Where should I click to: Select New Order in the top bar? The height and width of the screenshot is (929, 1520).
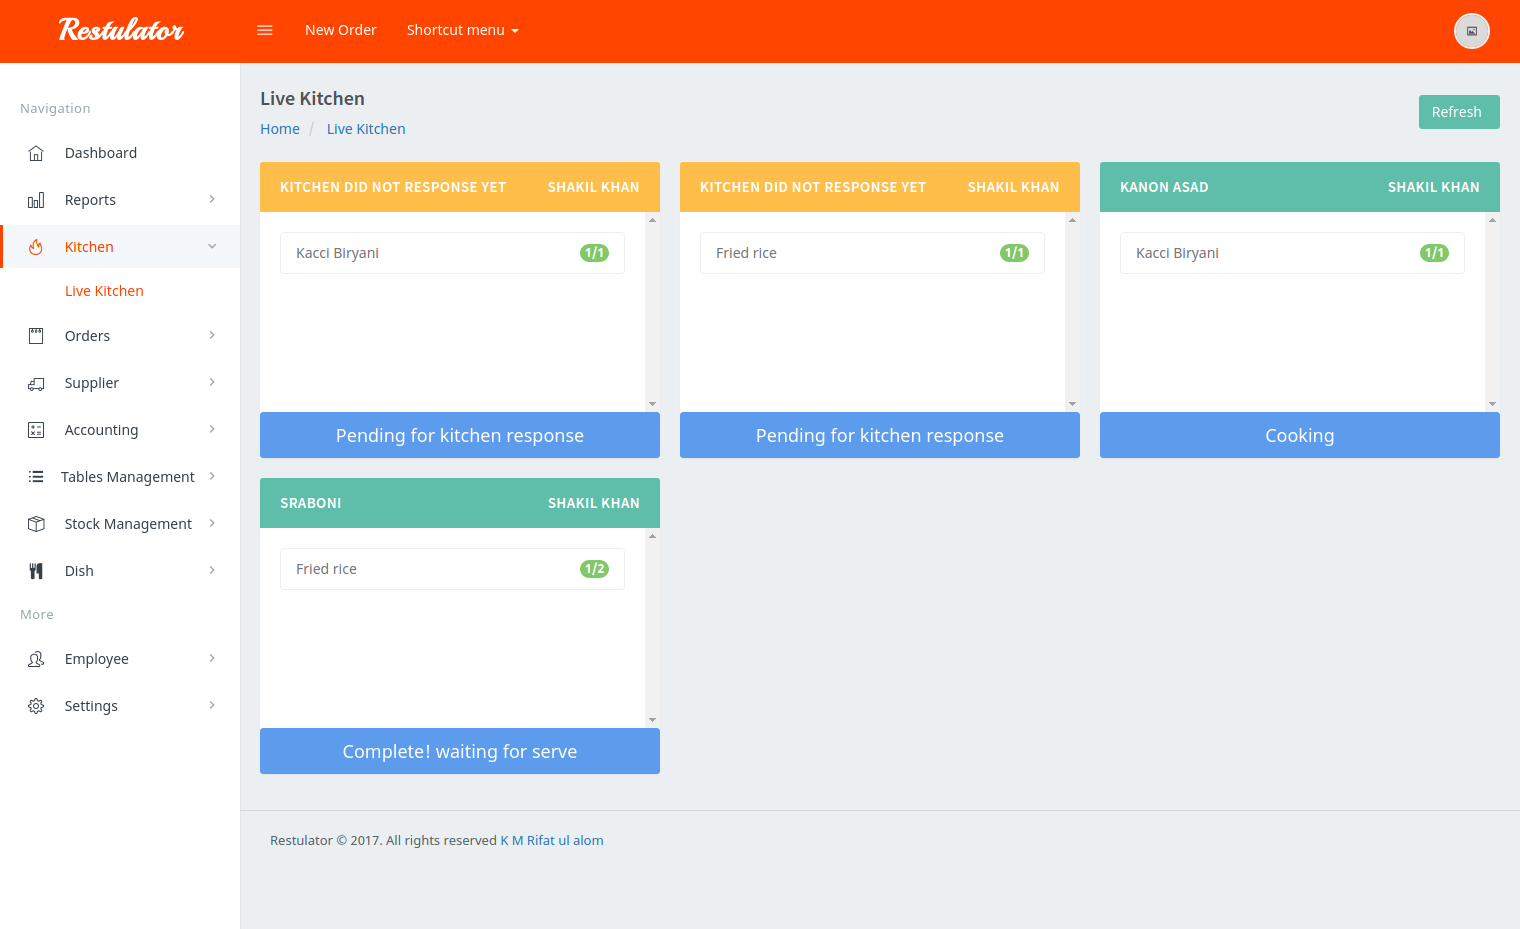(x=340, y=30)
